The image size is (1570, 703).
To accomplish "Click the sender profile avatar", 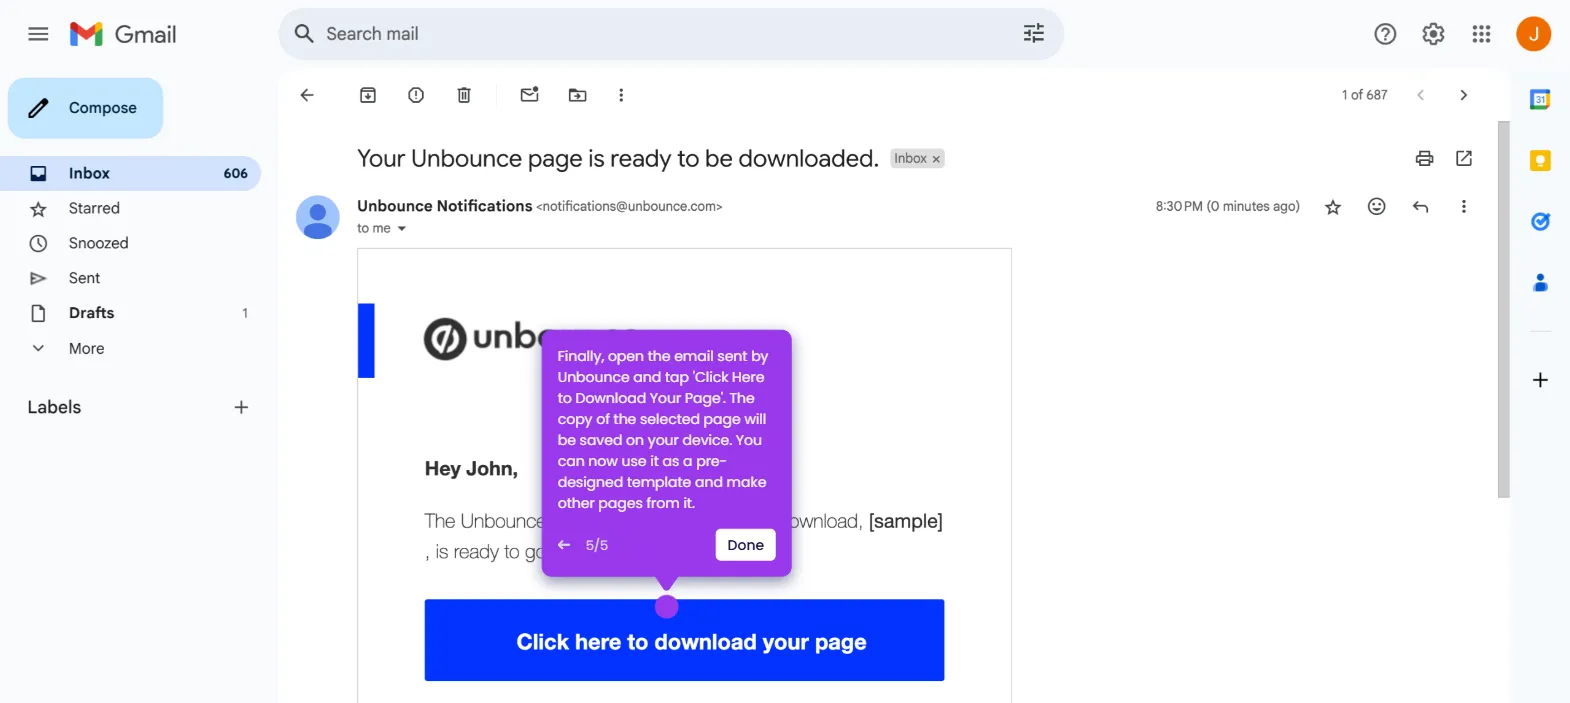I will point(318,217).
